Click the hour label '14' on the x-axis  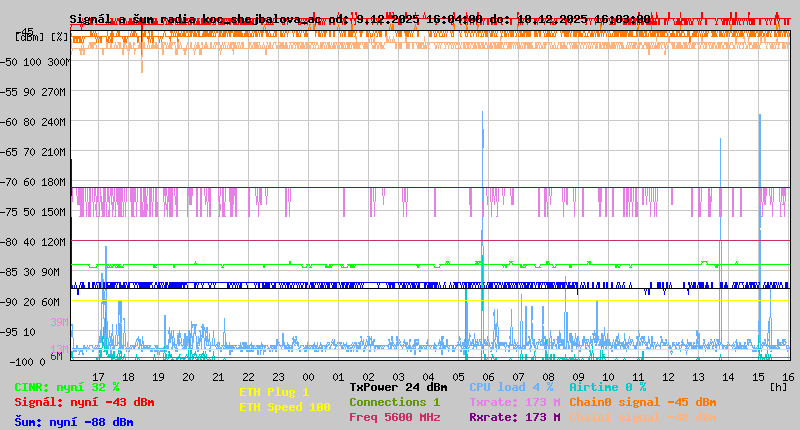point(729,377)
